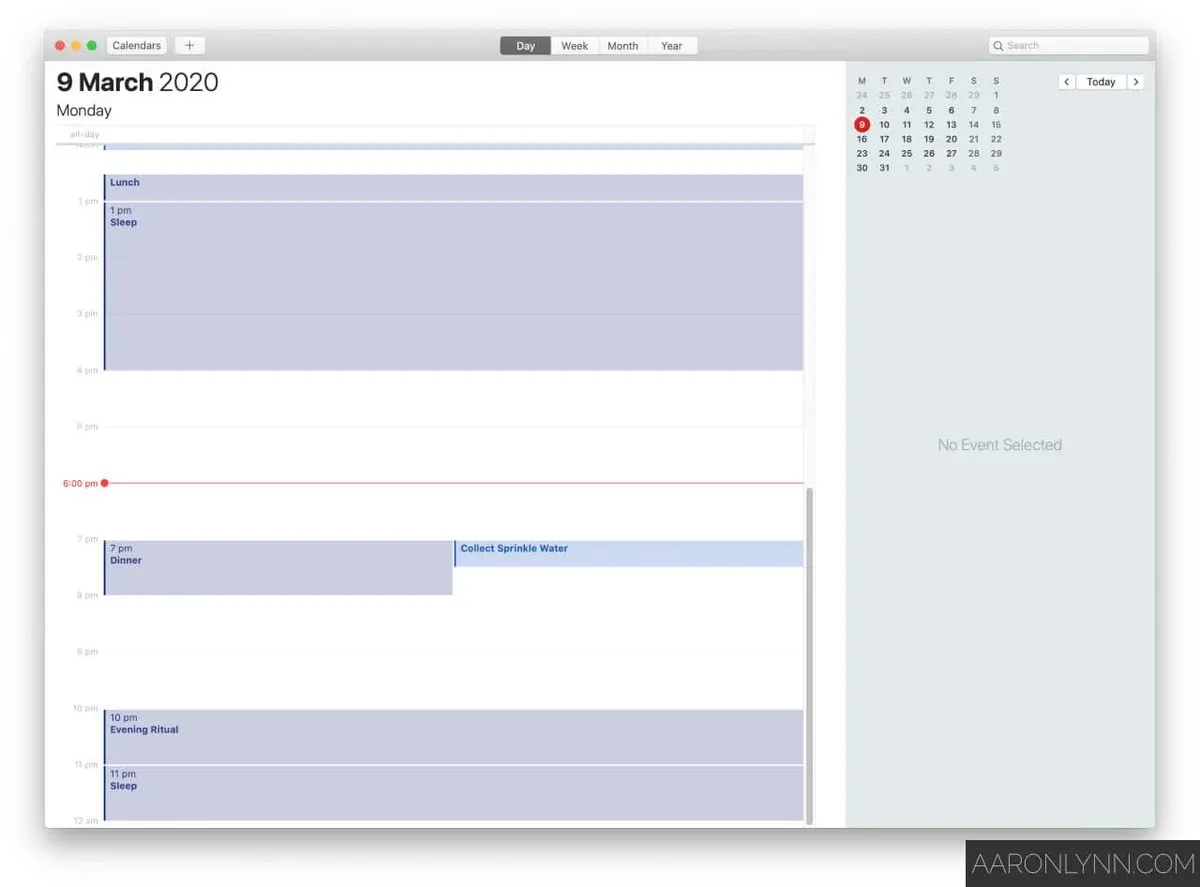Click the new event plus icon

pyautogui.click(x=189, y=45)
